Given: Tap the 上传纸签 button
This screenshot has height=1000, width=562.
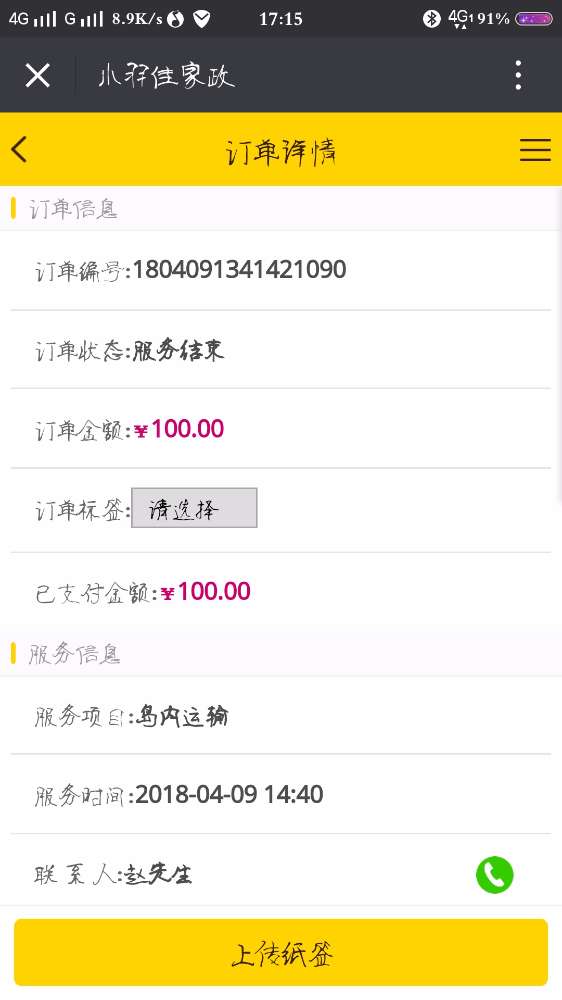Looking at the screenshot, I should tap(281, 952).
